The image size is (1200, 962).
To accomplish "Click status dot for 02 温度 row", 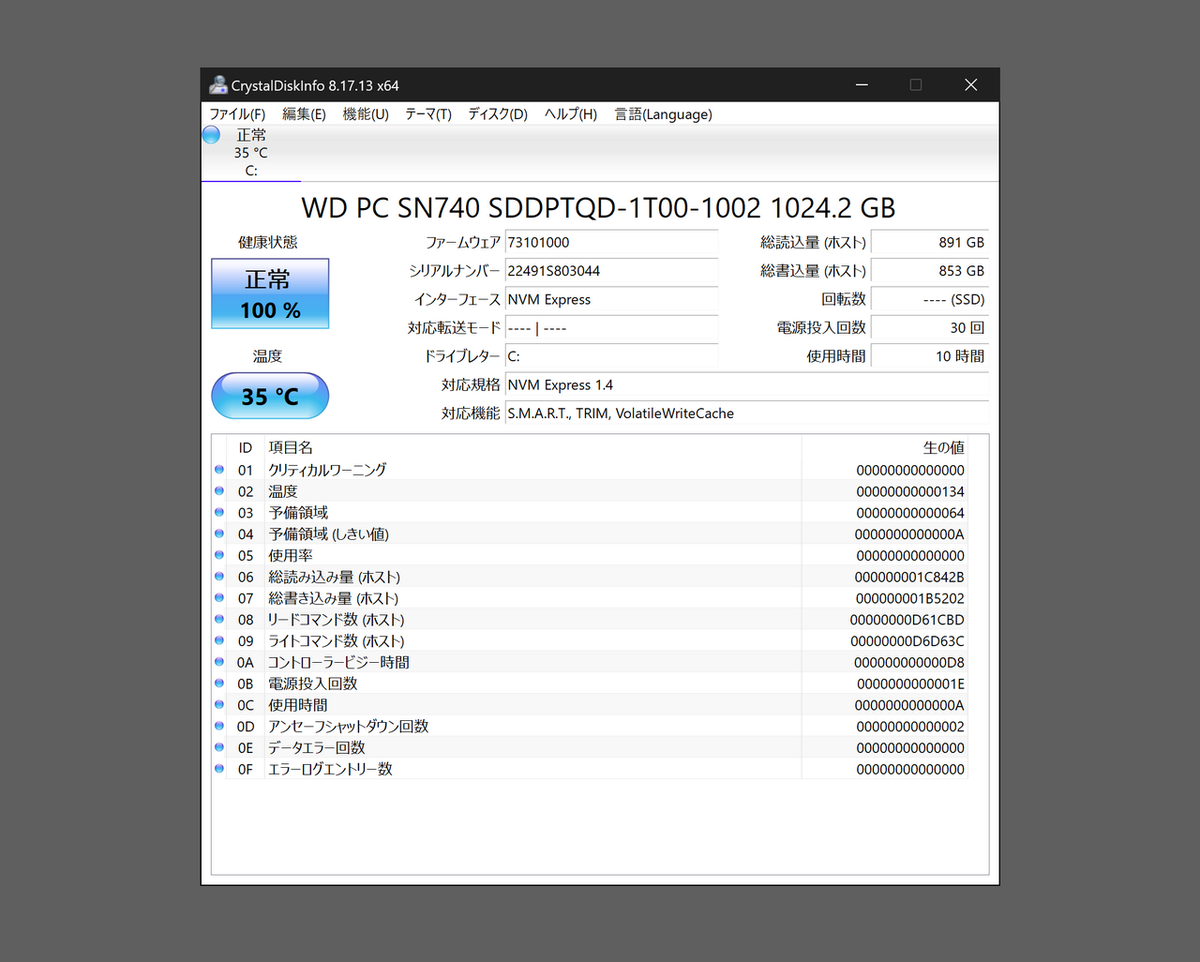I will tap(219, 491).
